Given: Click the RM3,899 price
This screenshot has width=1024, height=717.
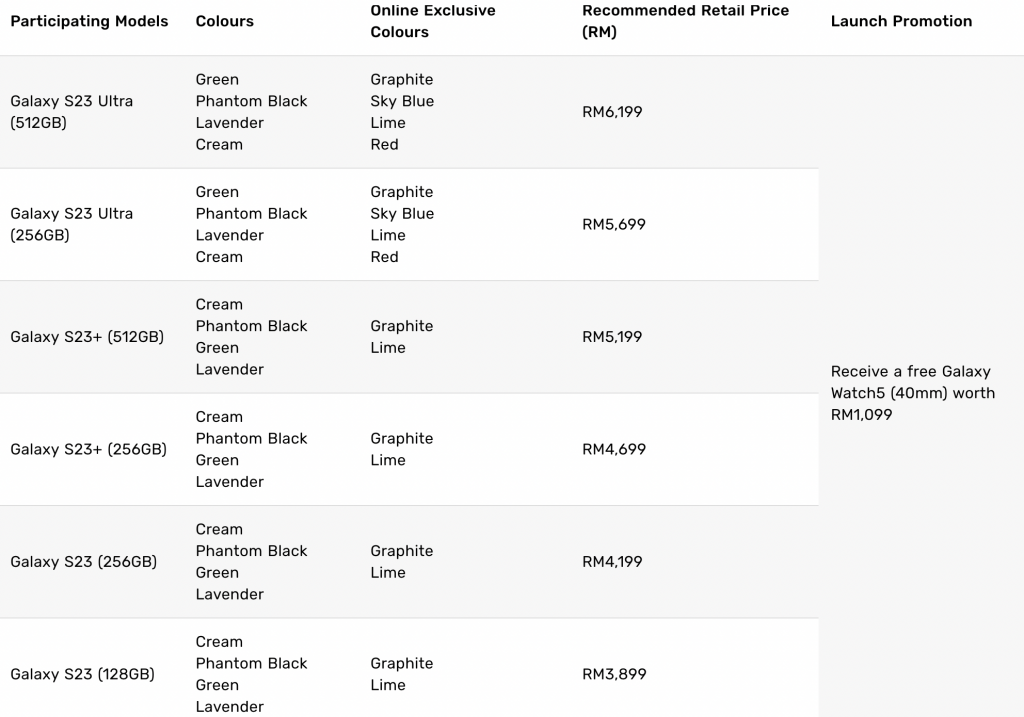Looking at the screenshot, I should [x=614, y=674].
